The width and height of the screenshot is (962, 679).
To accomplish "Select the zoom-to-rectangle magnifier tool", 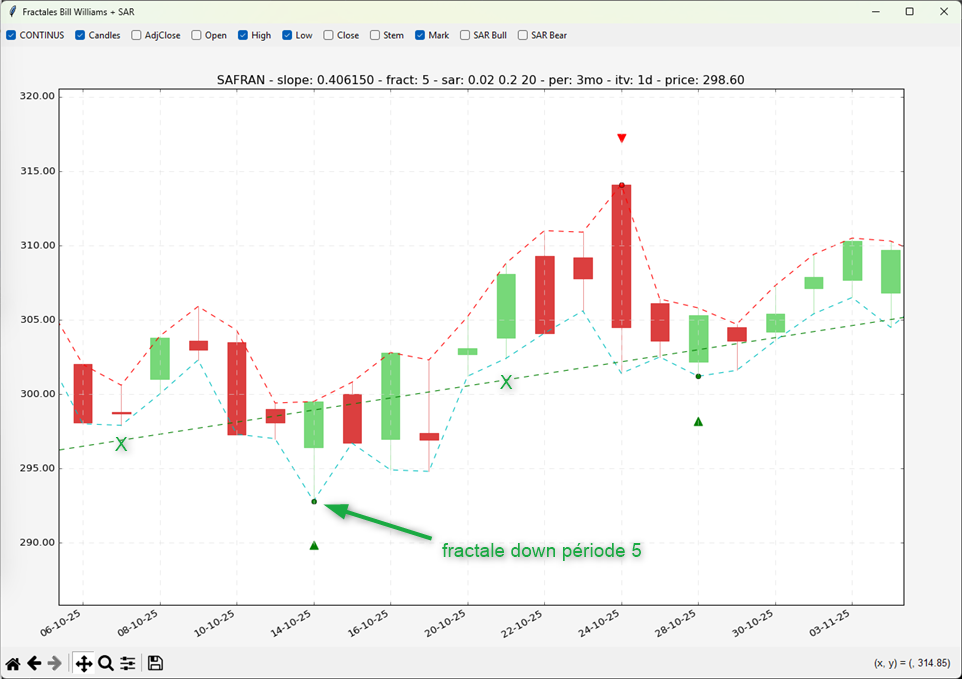I will tap(106, 663).
